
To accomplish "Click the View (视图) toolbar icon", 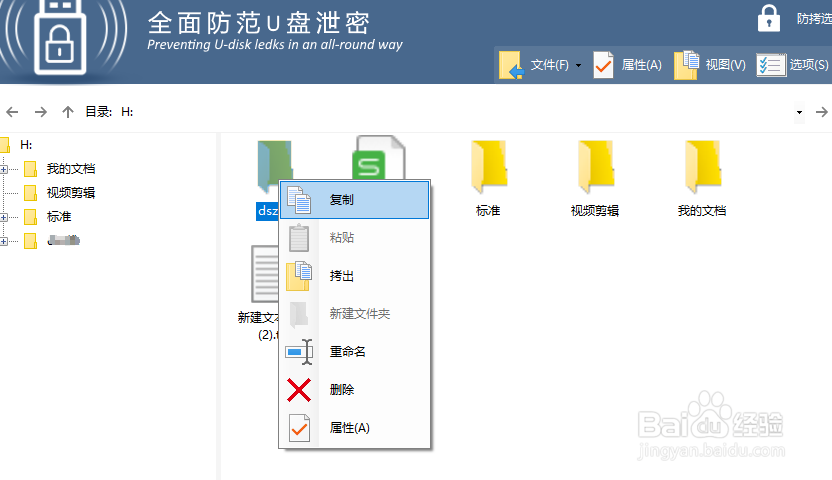I will [x=687, y=65].
